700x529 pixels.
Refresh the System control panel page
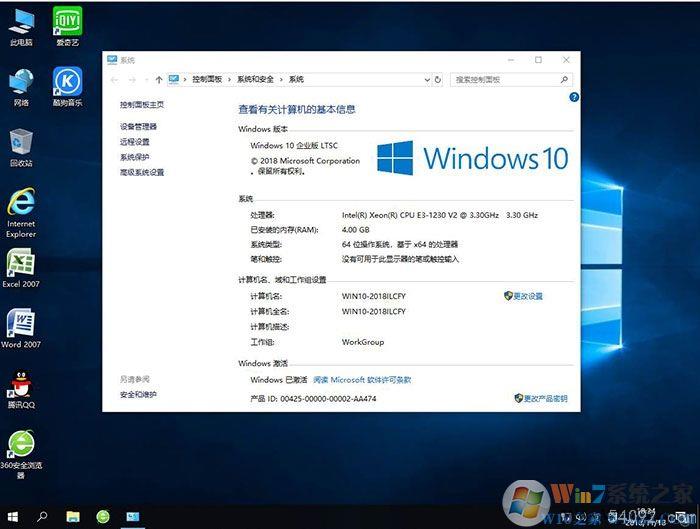(x=437, y=79)
